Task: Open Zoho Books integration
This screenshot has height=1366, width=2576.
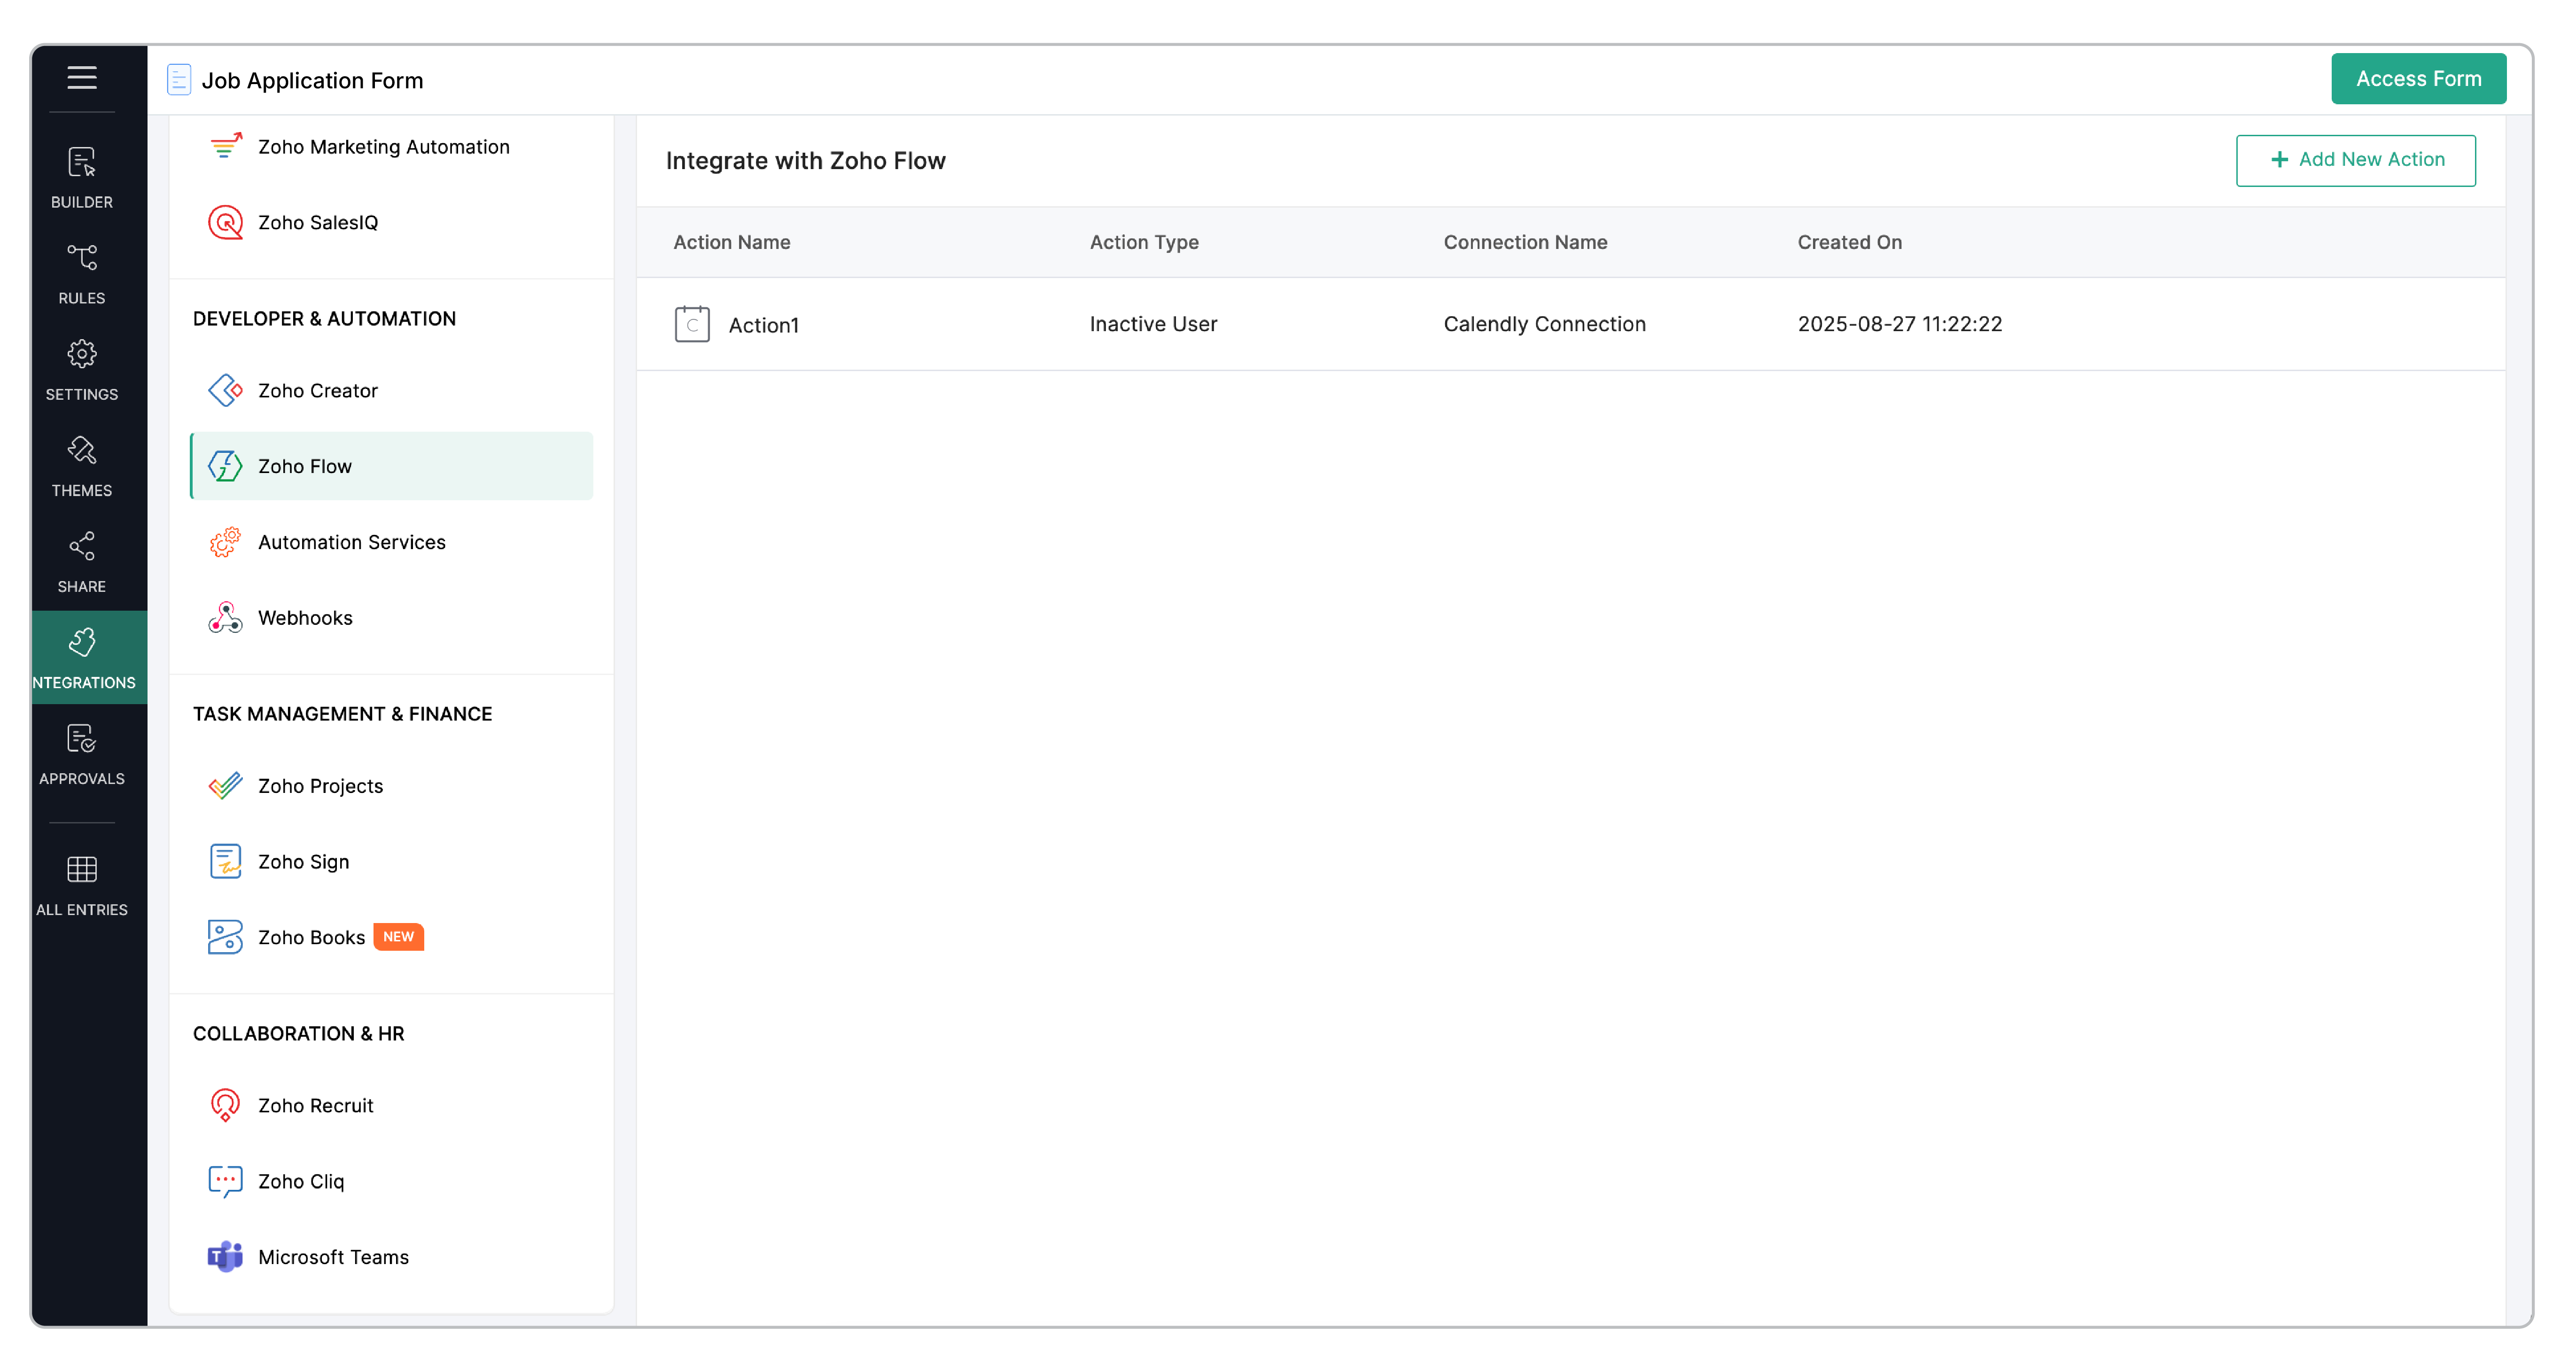Action: [311, 937]
